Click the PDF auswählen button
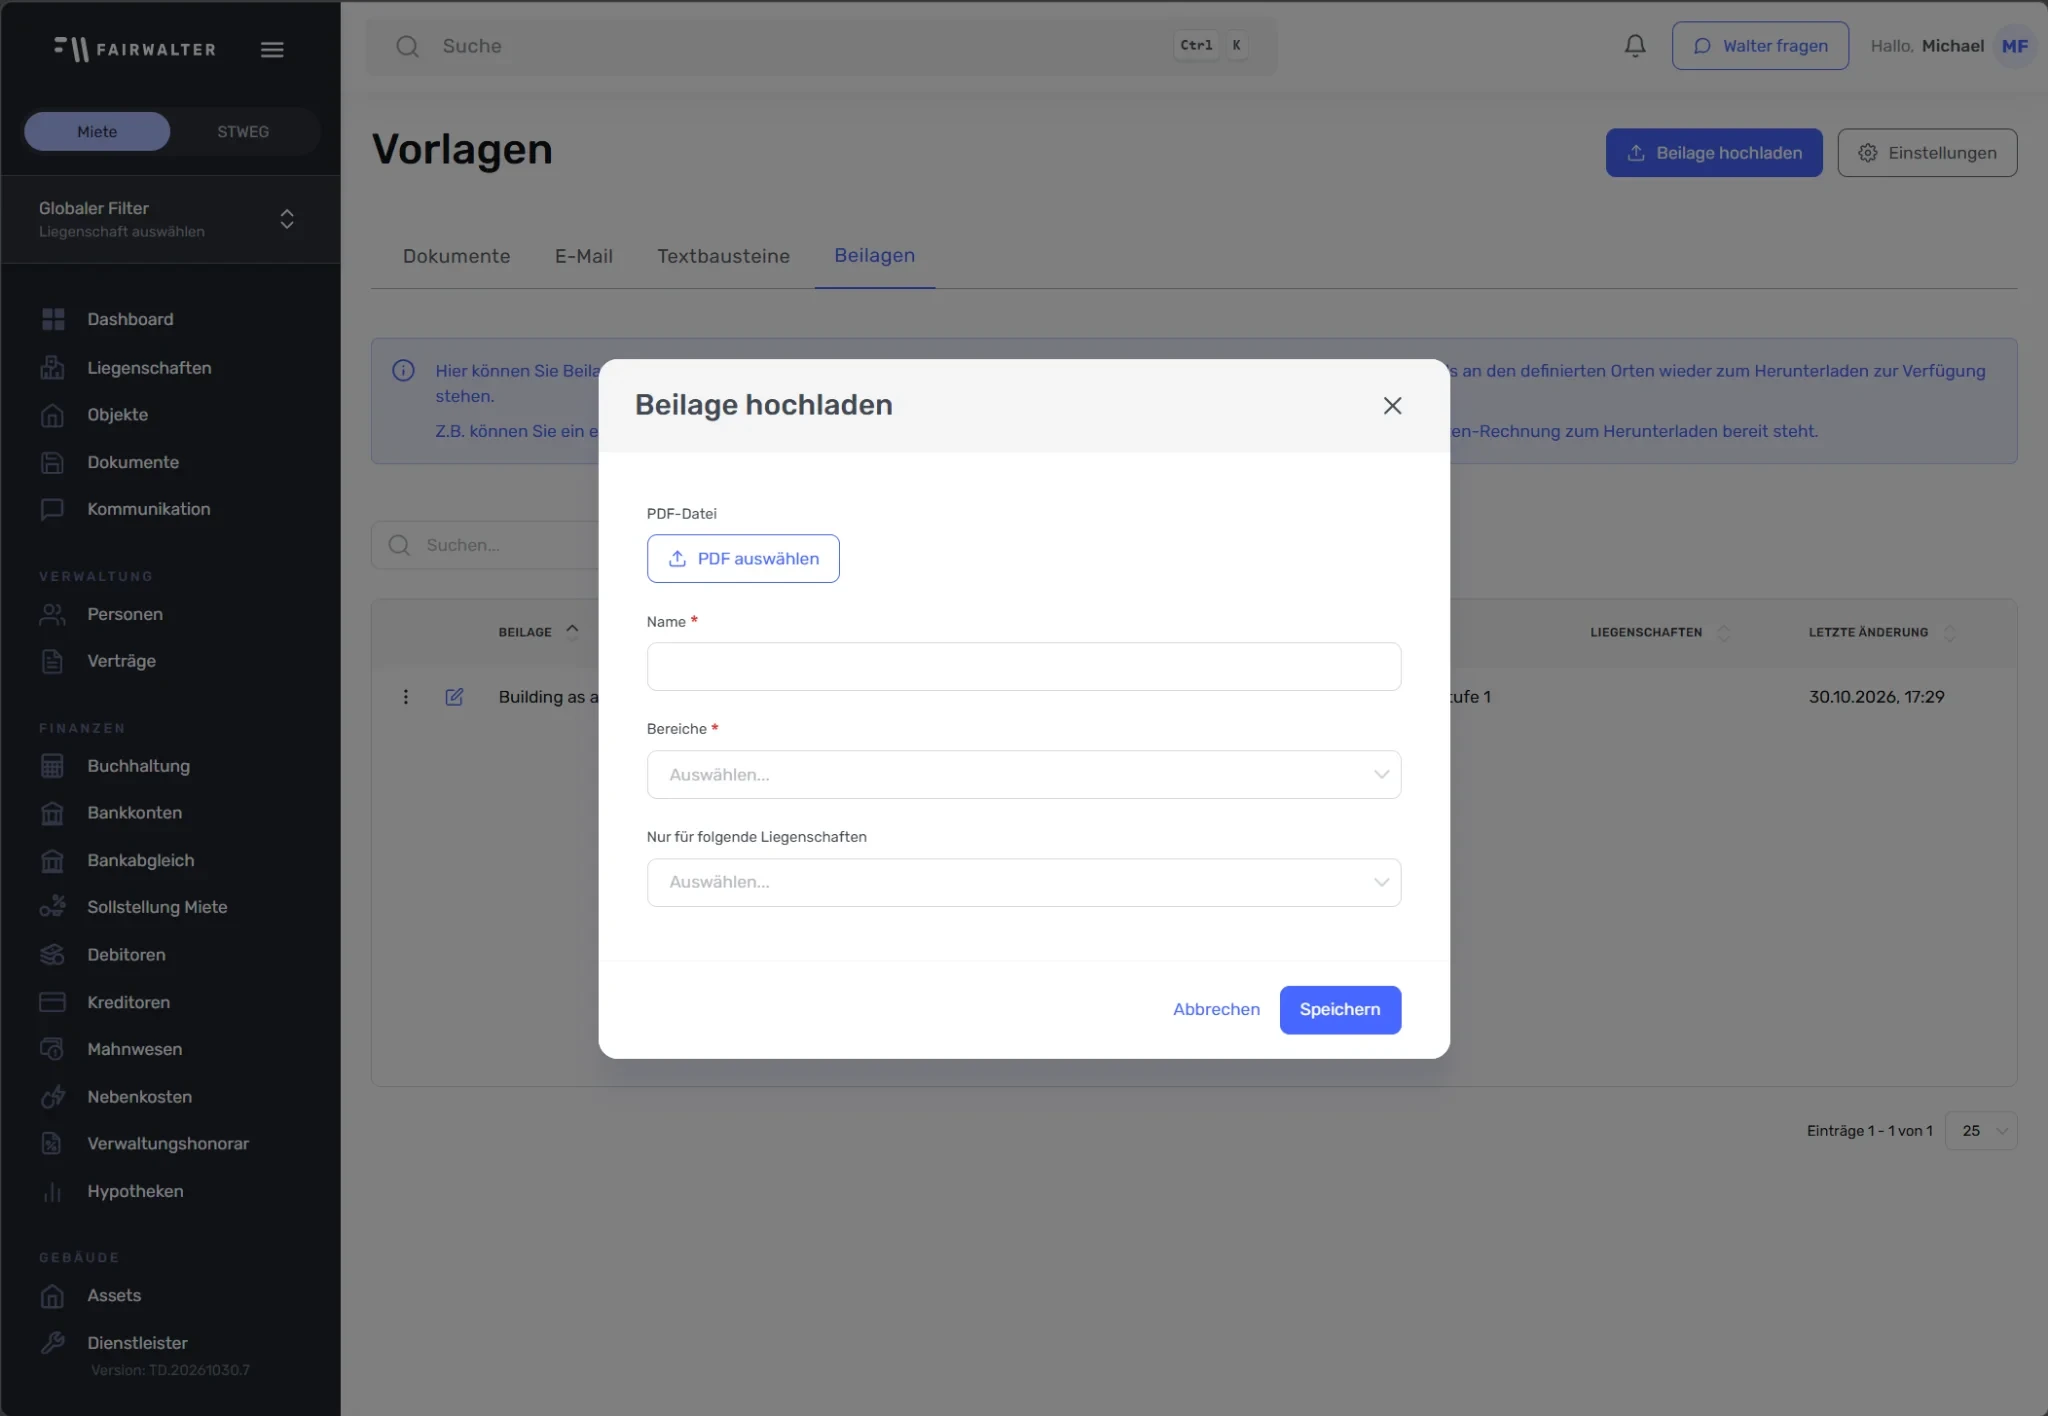 (x=743, y=558)
